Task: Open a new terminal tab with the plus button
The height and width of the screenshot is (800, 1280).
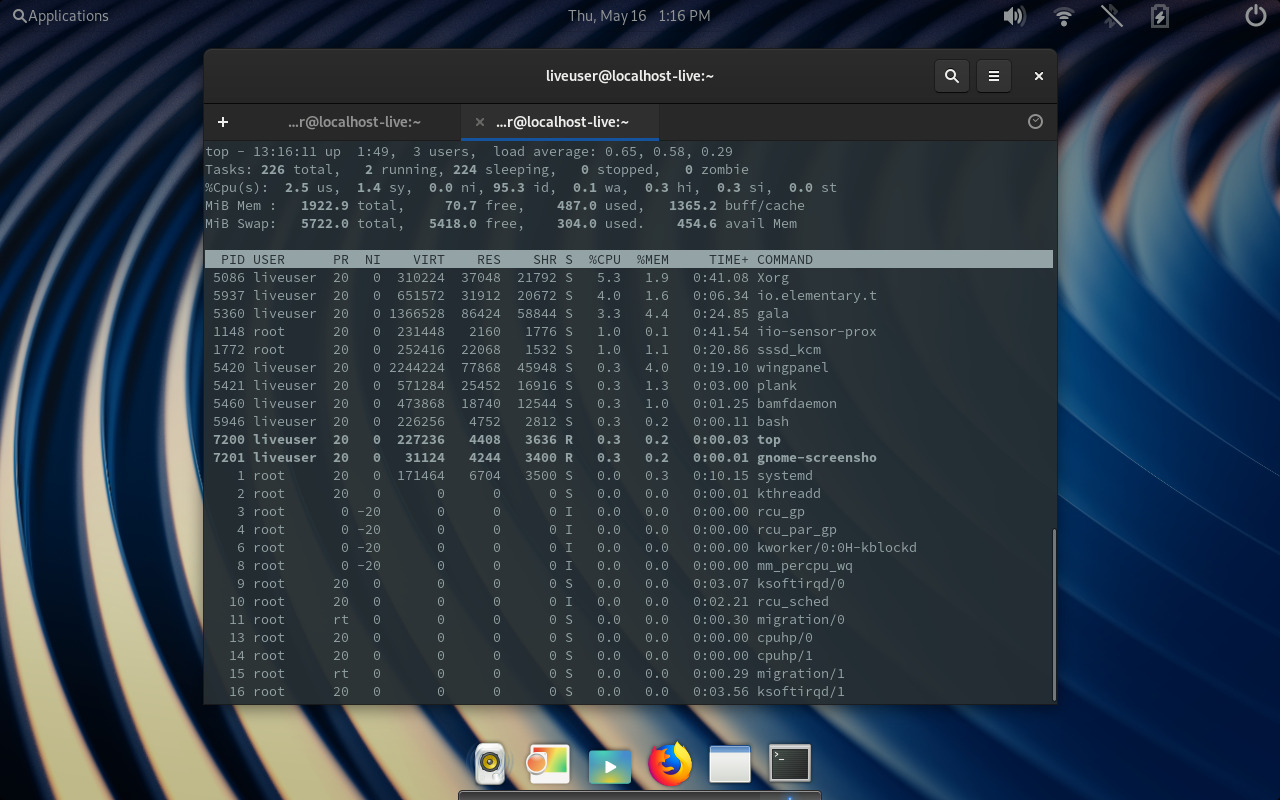Action: click(x=222, y=122)
